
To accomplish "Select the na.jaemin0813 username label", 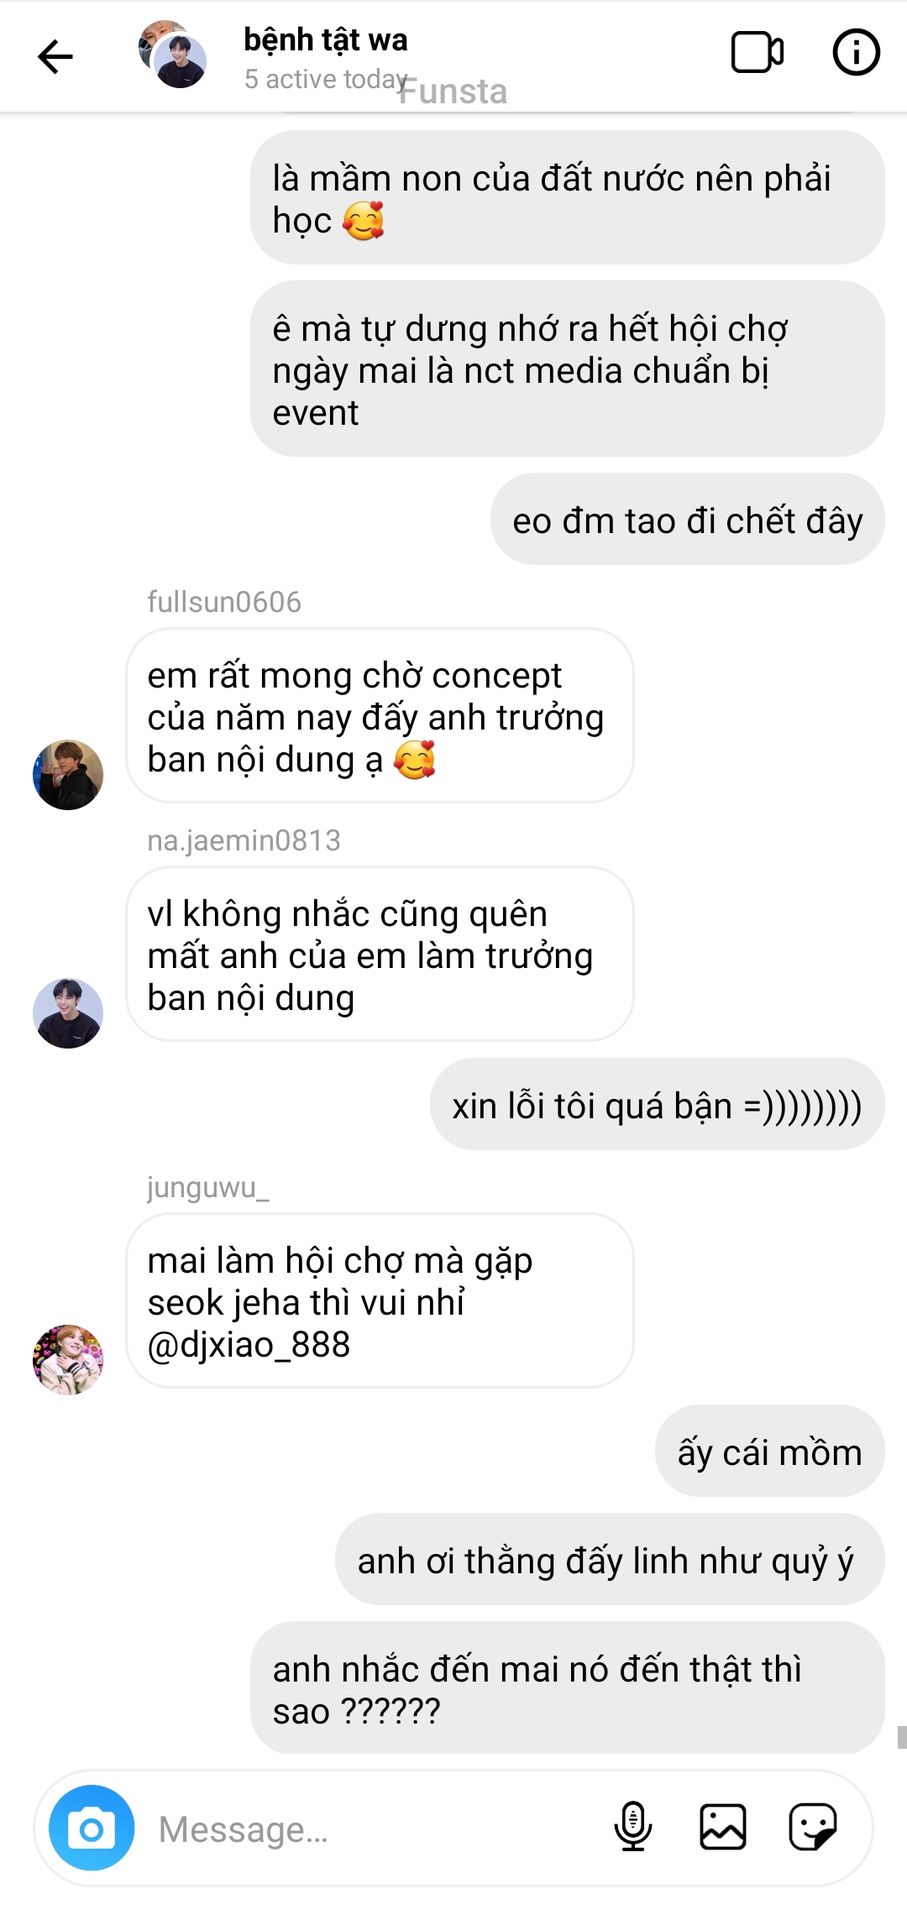I will click(244, 841).
